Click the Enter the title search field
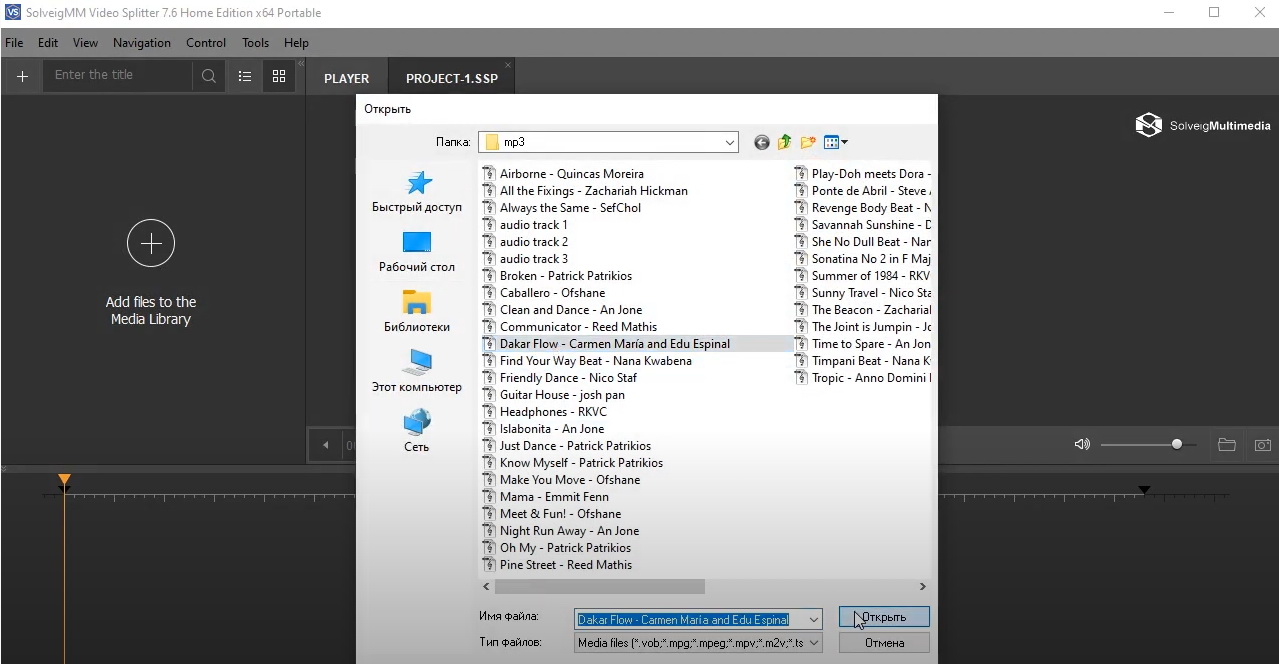The height and width of the screenshot is (664, 1279). tap(118, 76)
